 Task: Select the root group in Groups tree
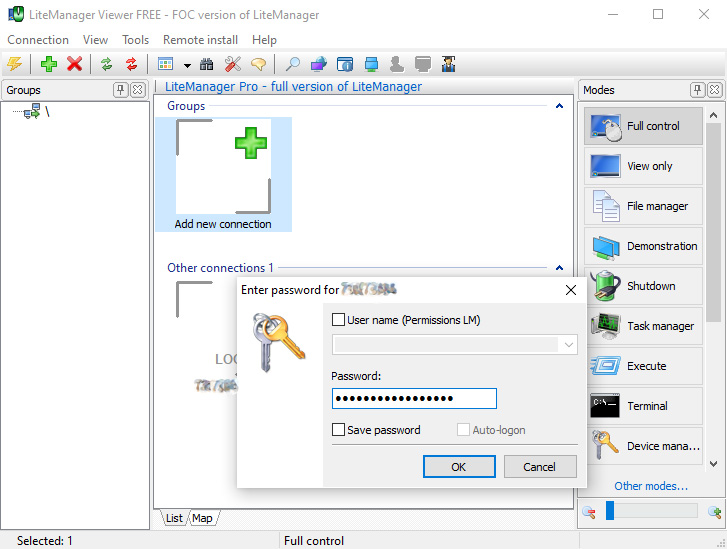[37, 111]
